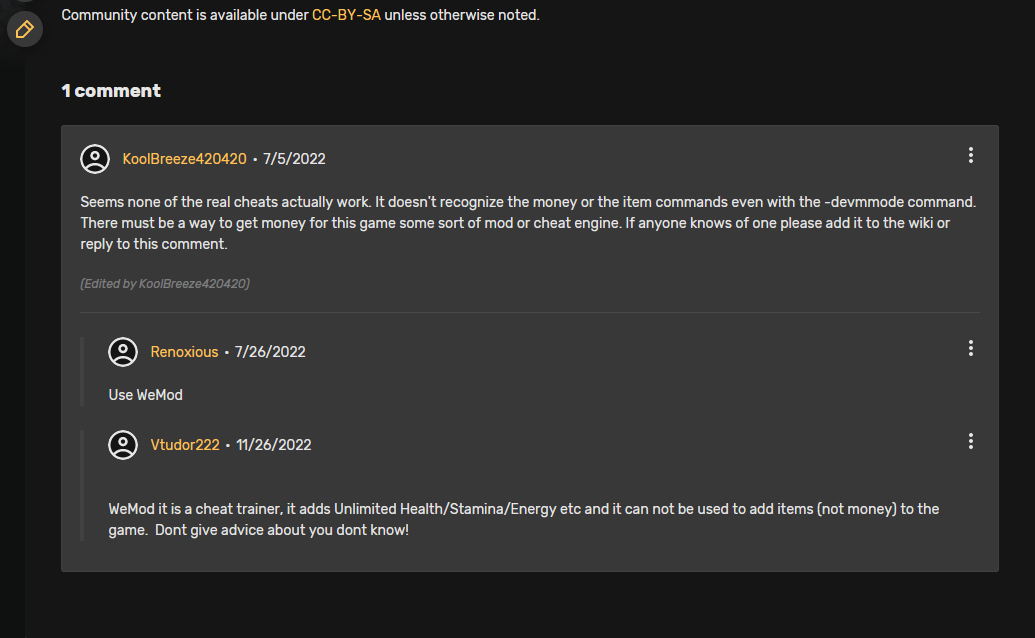Click the 11/26/2022 reply date

coord(273,445)
